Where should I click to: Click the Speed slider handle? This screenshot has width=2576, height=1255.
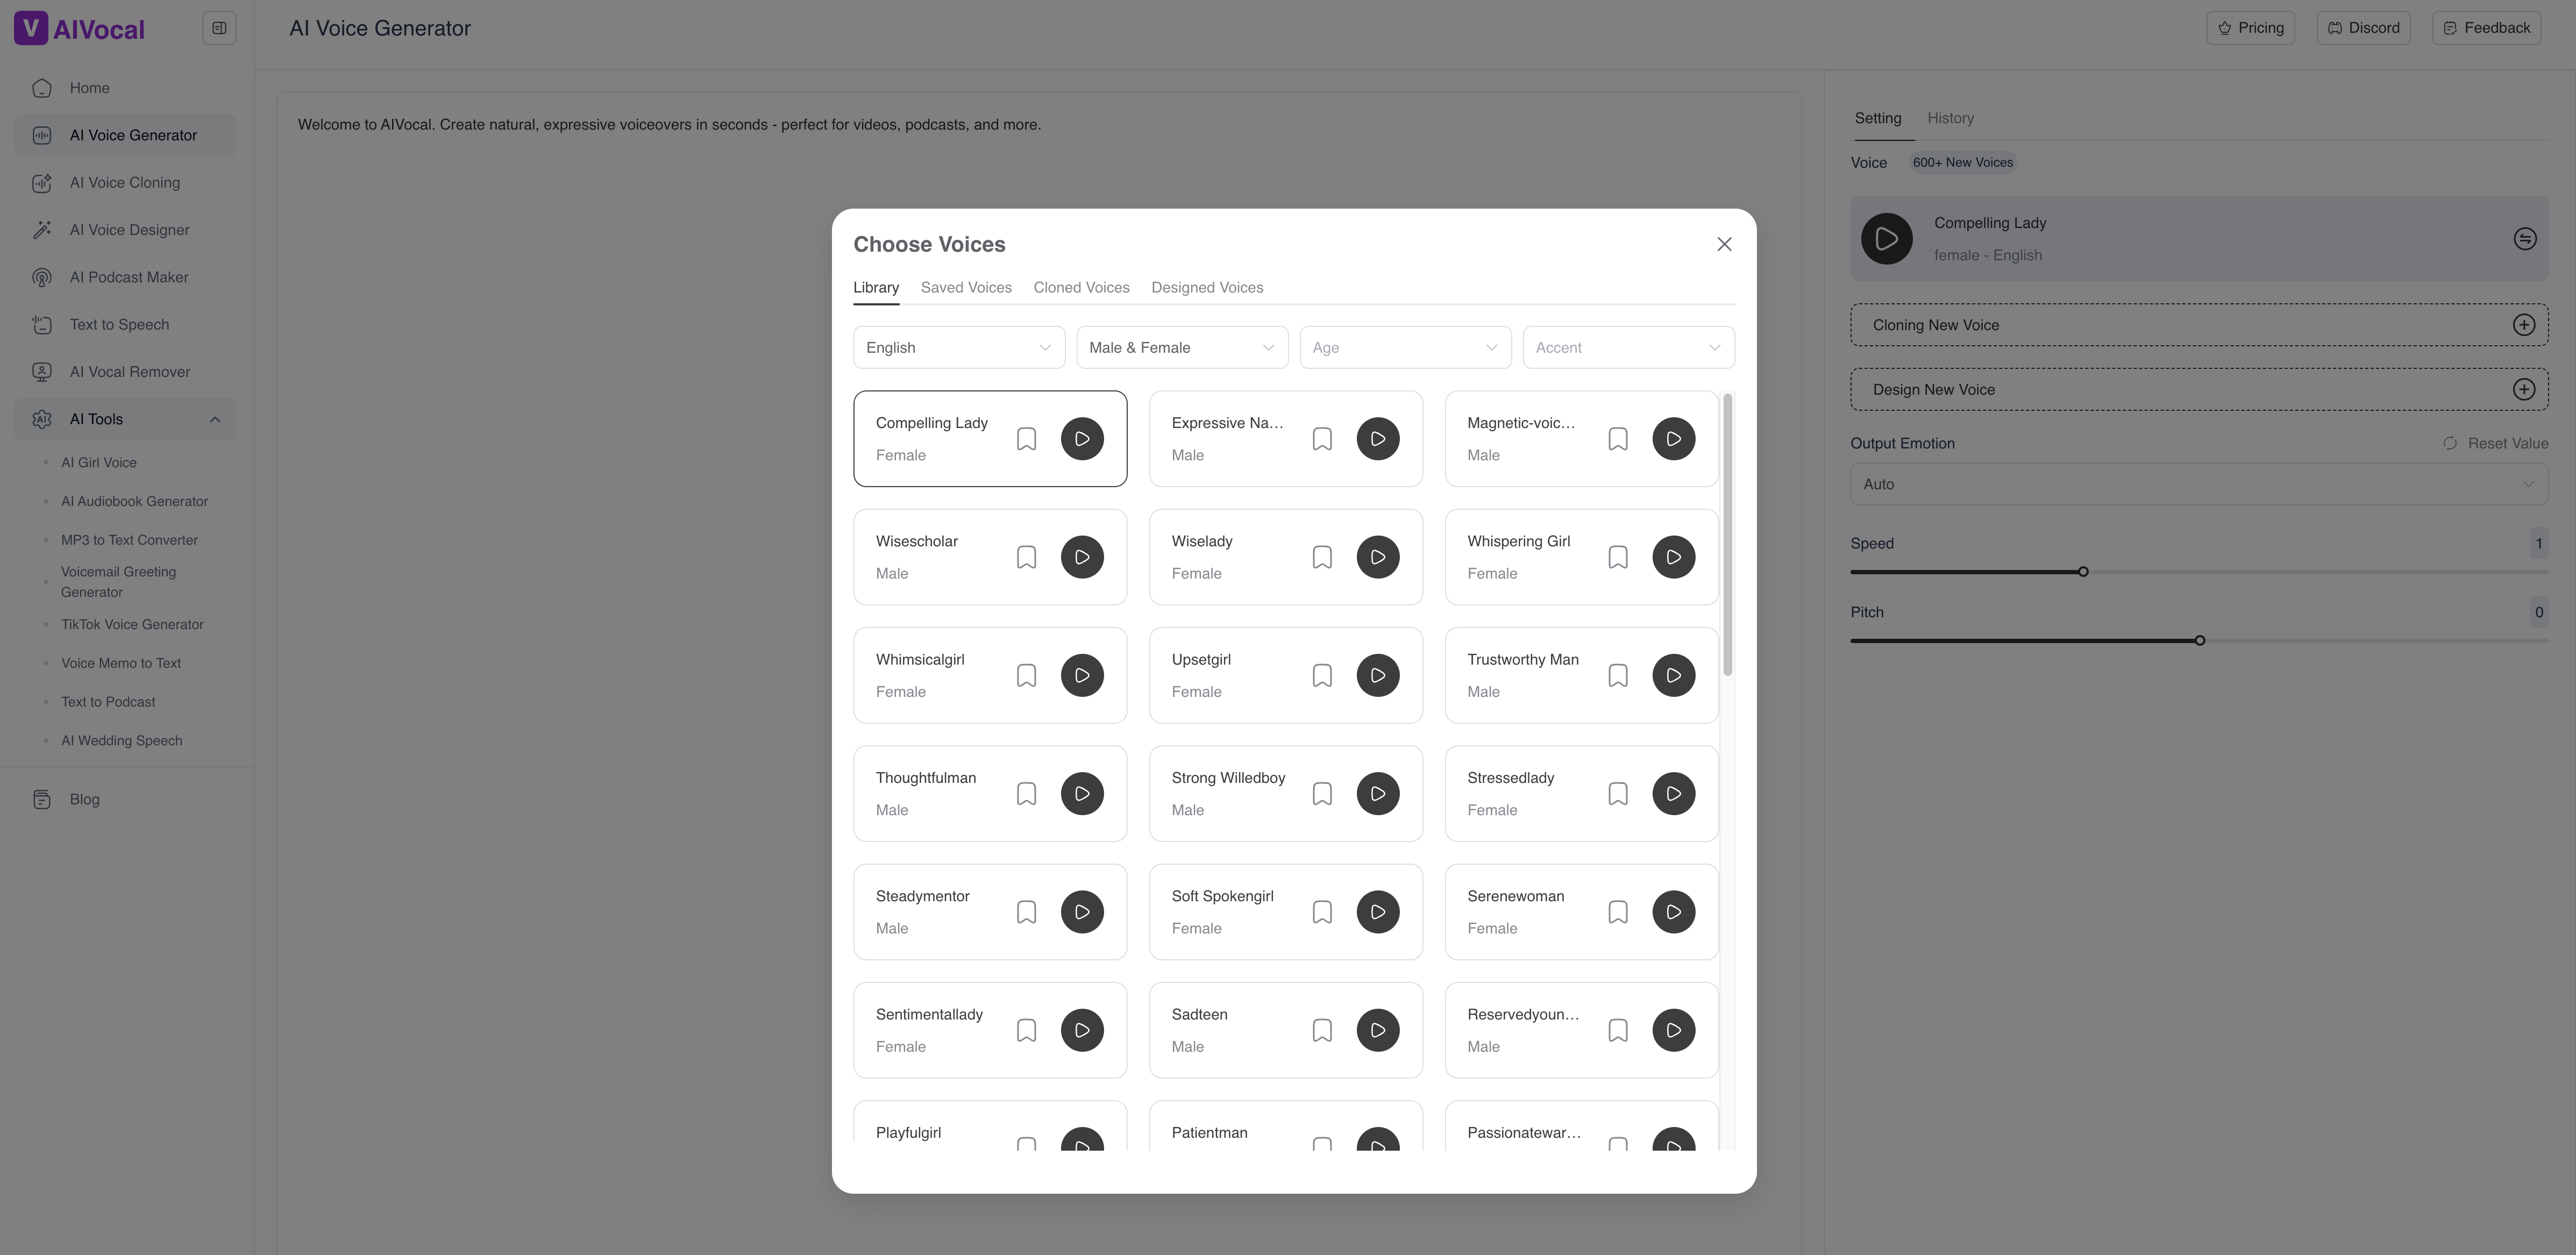2083,572
